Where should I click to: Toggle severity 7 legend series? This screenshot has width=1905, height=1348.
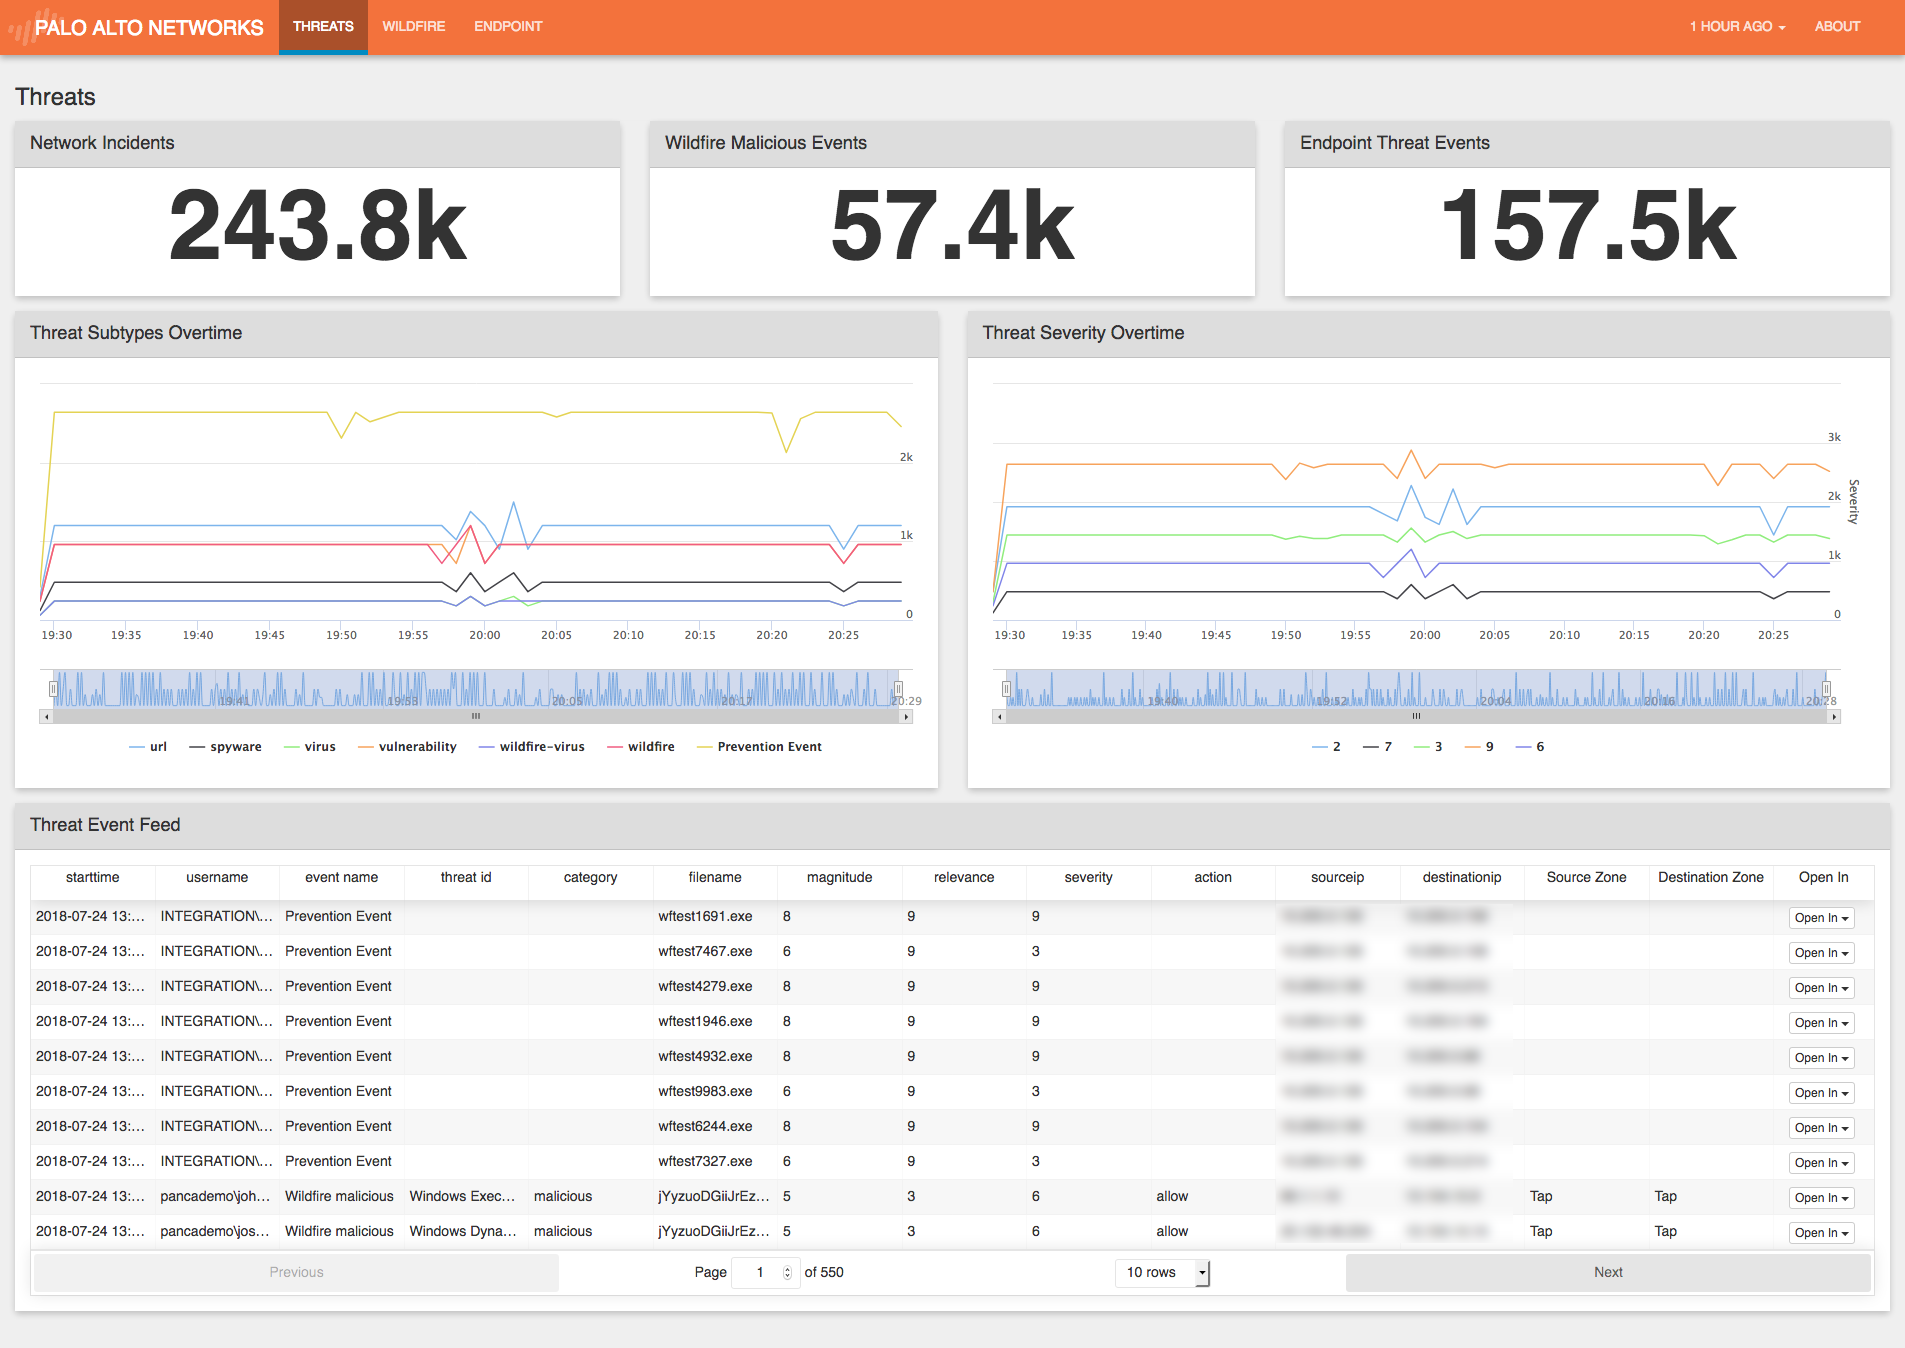tap(1377, 747)
